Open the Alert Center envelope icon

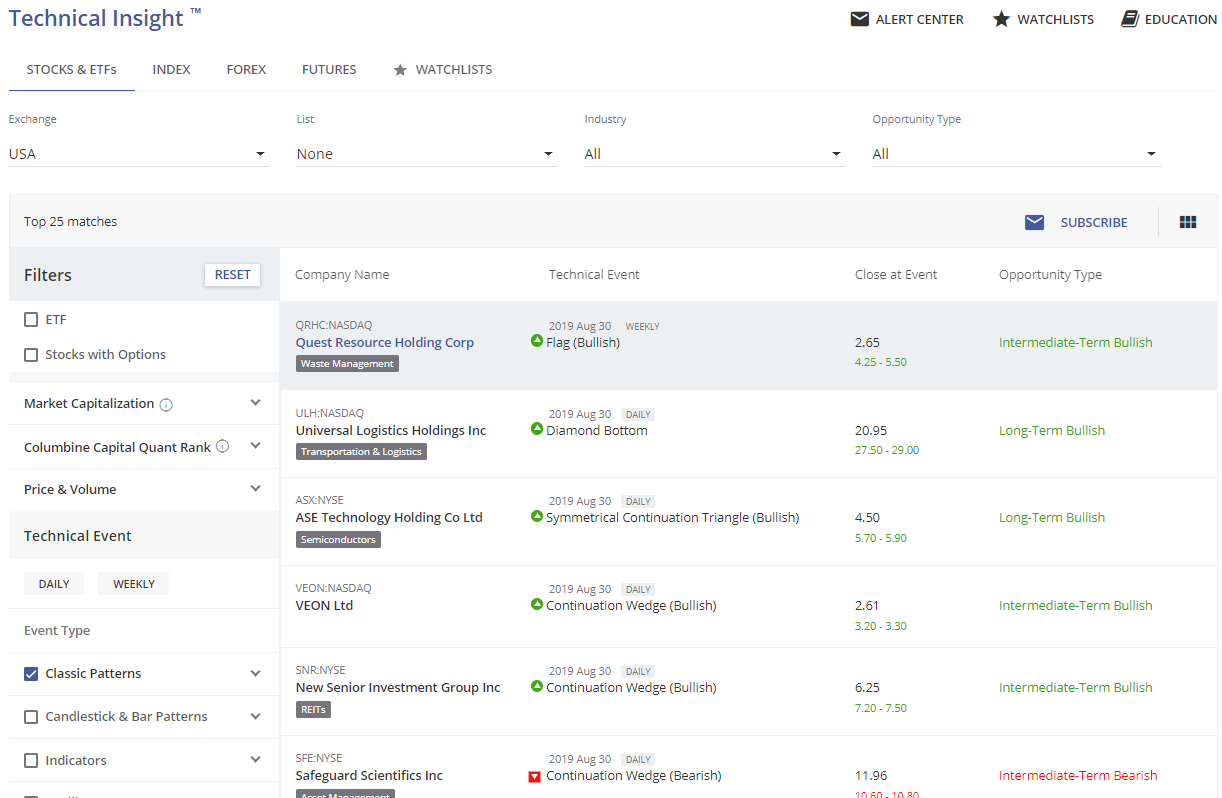[860, 19]
